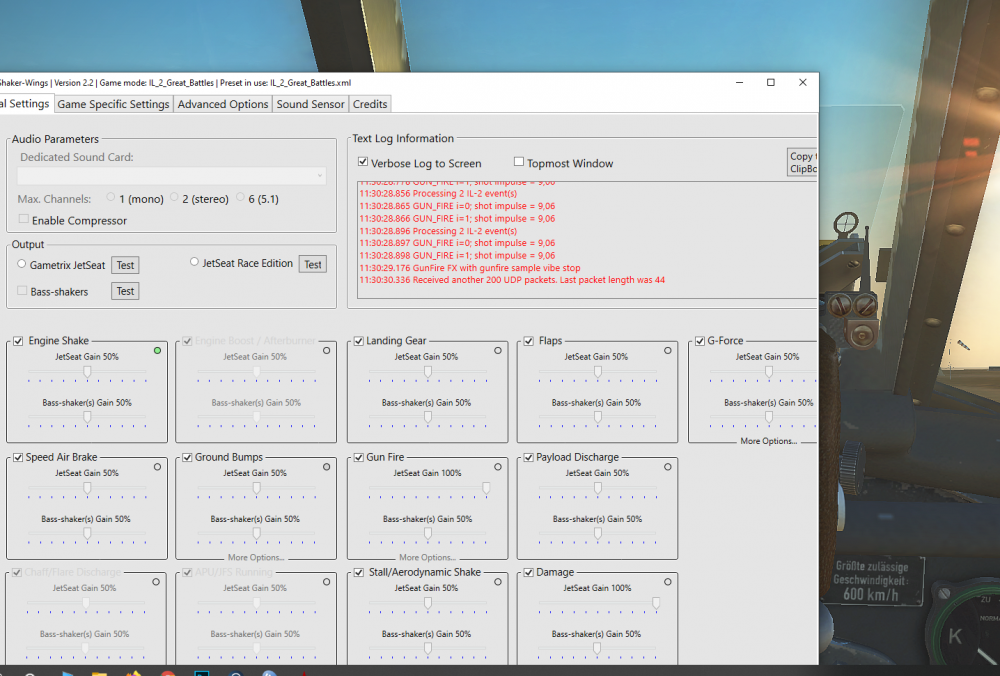The height and width of the screenshot is (676, 1000).
Task: Switch to the Game Specific Settings tab
Action: 113,104
